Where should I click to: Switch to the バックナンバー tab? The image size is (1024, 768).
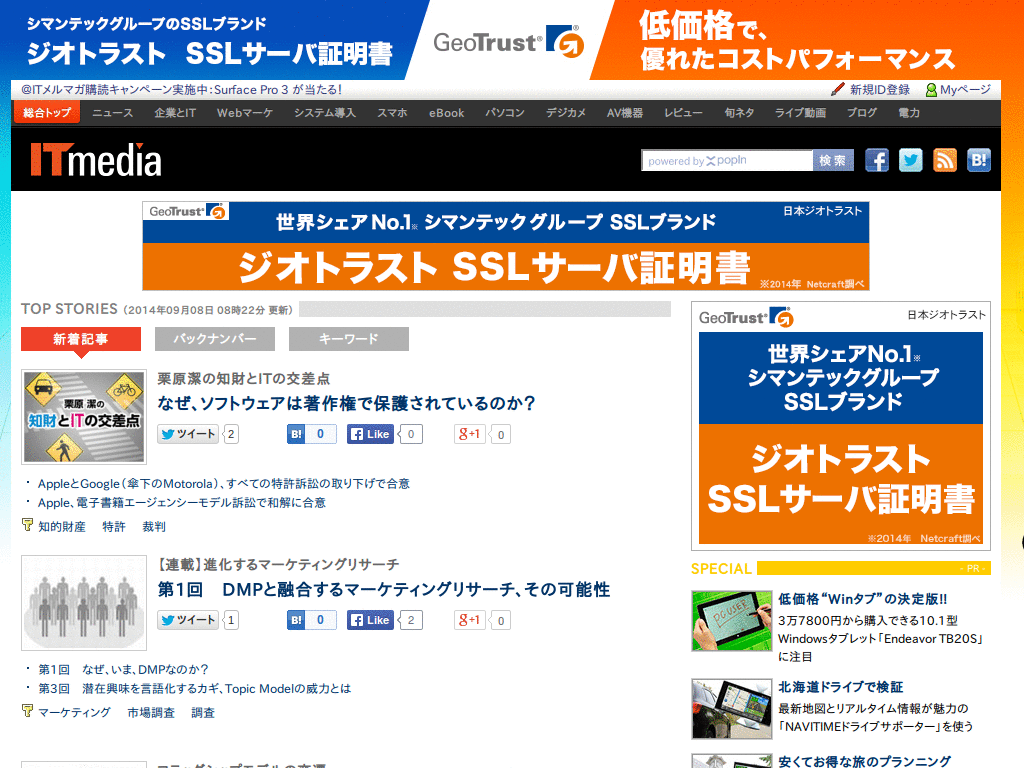click(x=214, y=339)
